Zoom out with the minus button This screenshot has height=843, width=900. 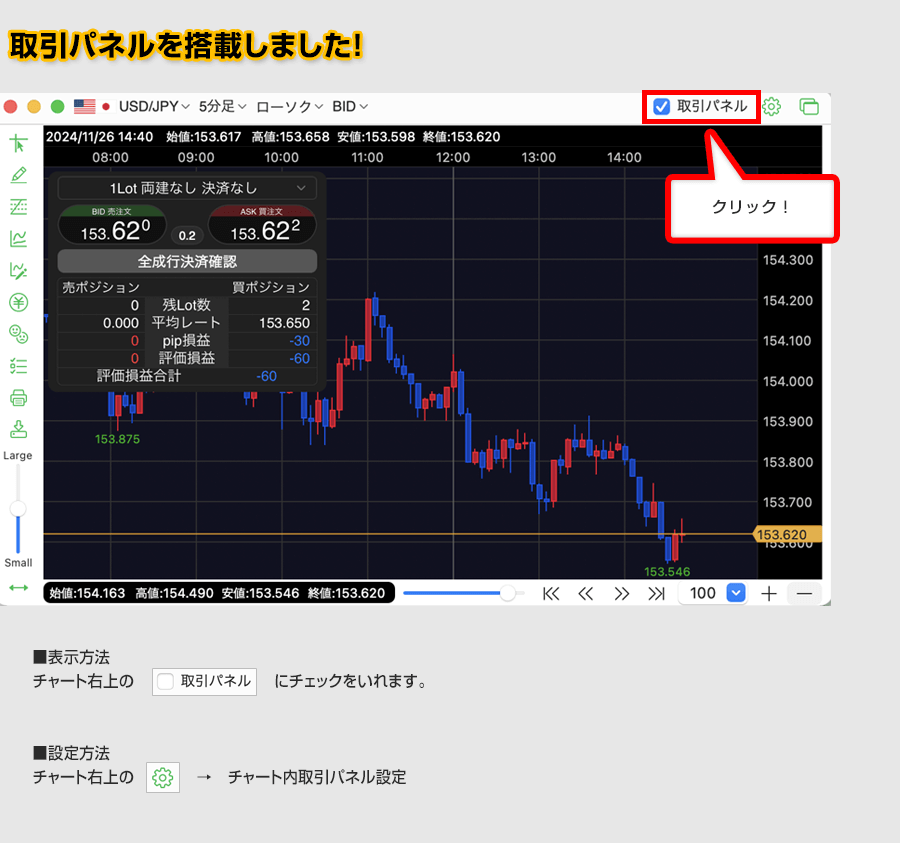point(804,593)
